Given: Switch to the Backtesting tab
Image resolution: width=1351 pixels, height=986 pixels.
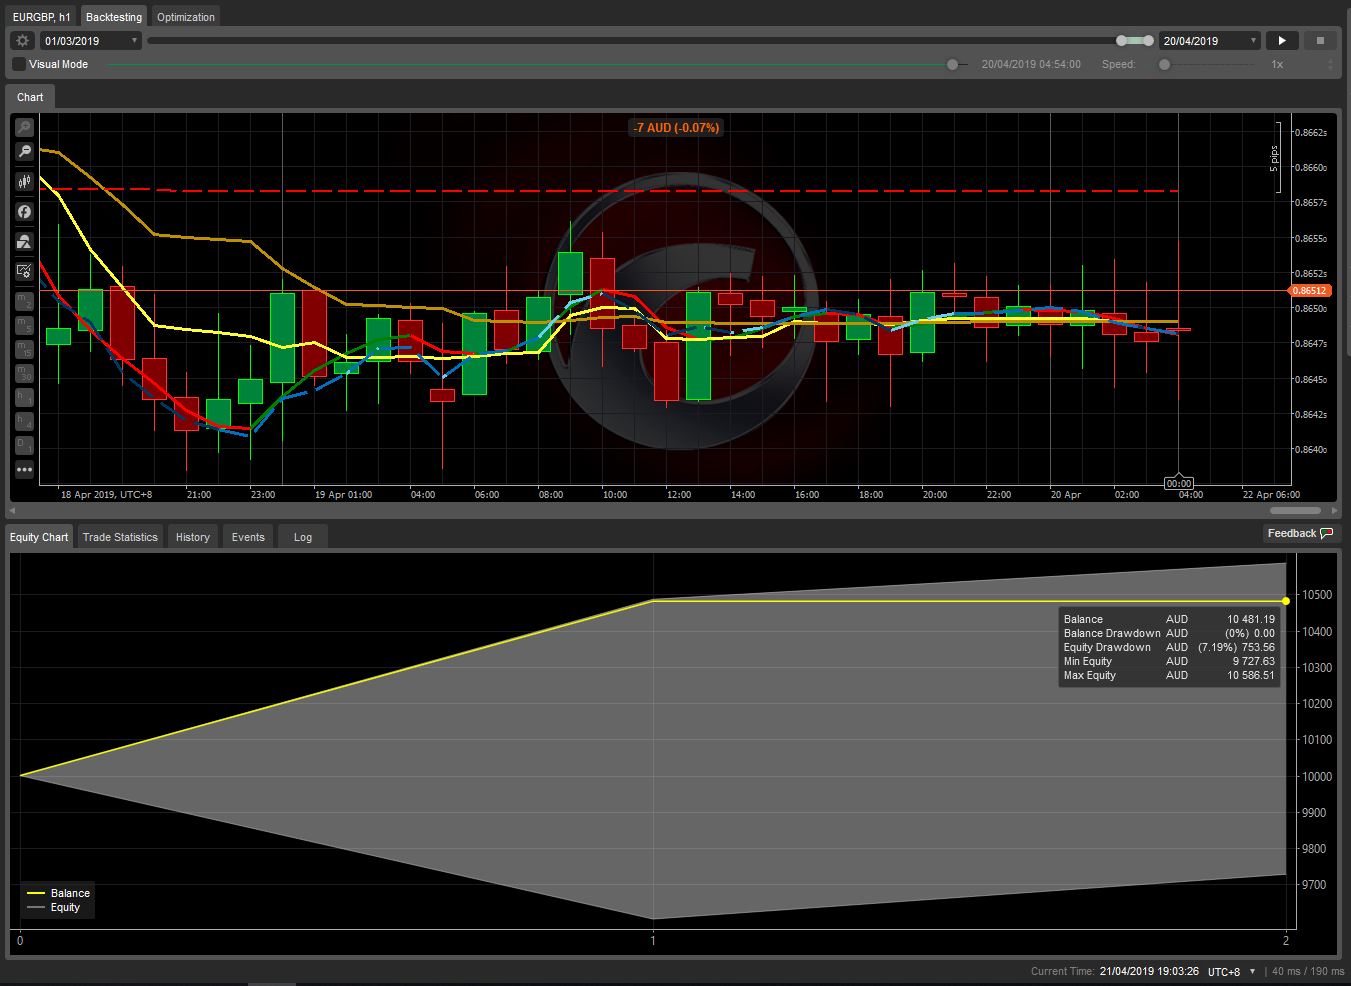Looking at the screenshot, I should pos(114,17).
